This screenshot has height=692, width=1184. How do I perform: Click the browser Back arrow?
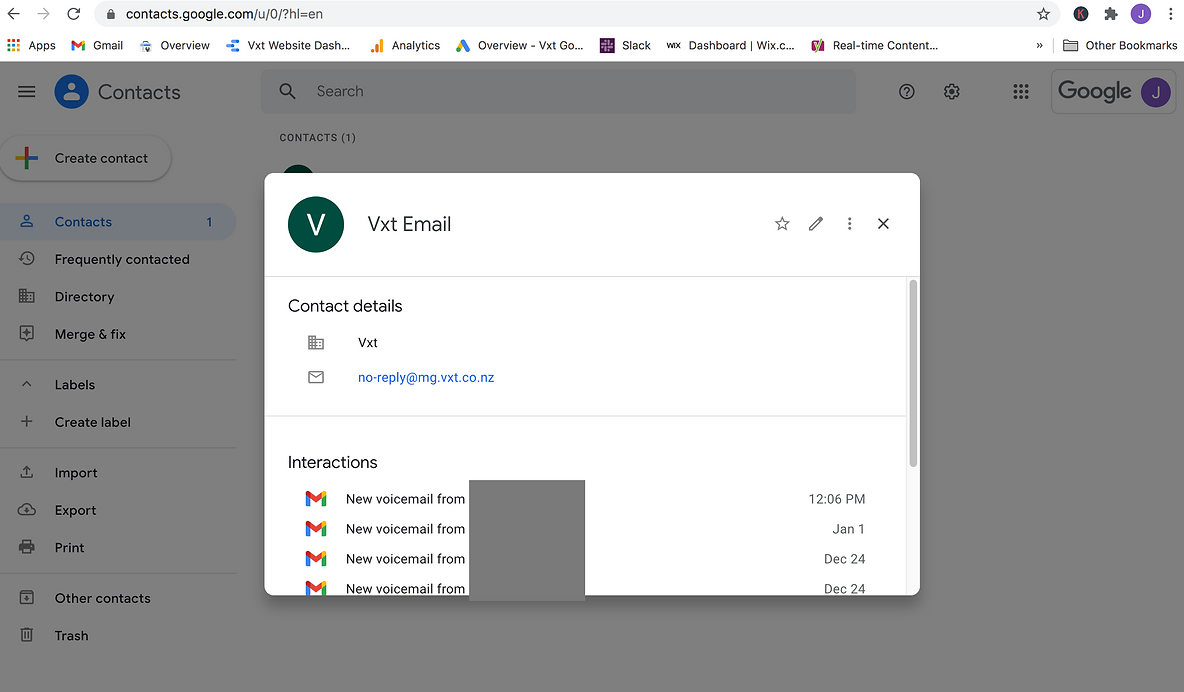click(14, 14)
